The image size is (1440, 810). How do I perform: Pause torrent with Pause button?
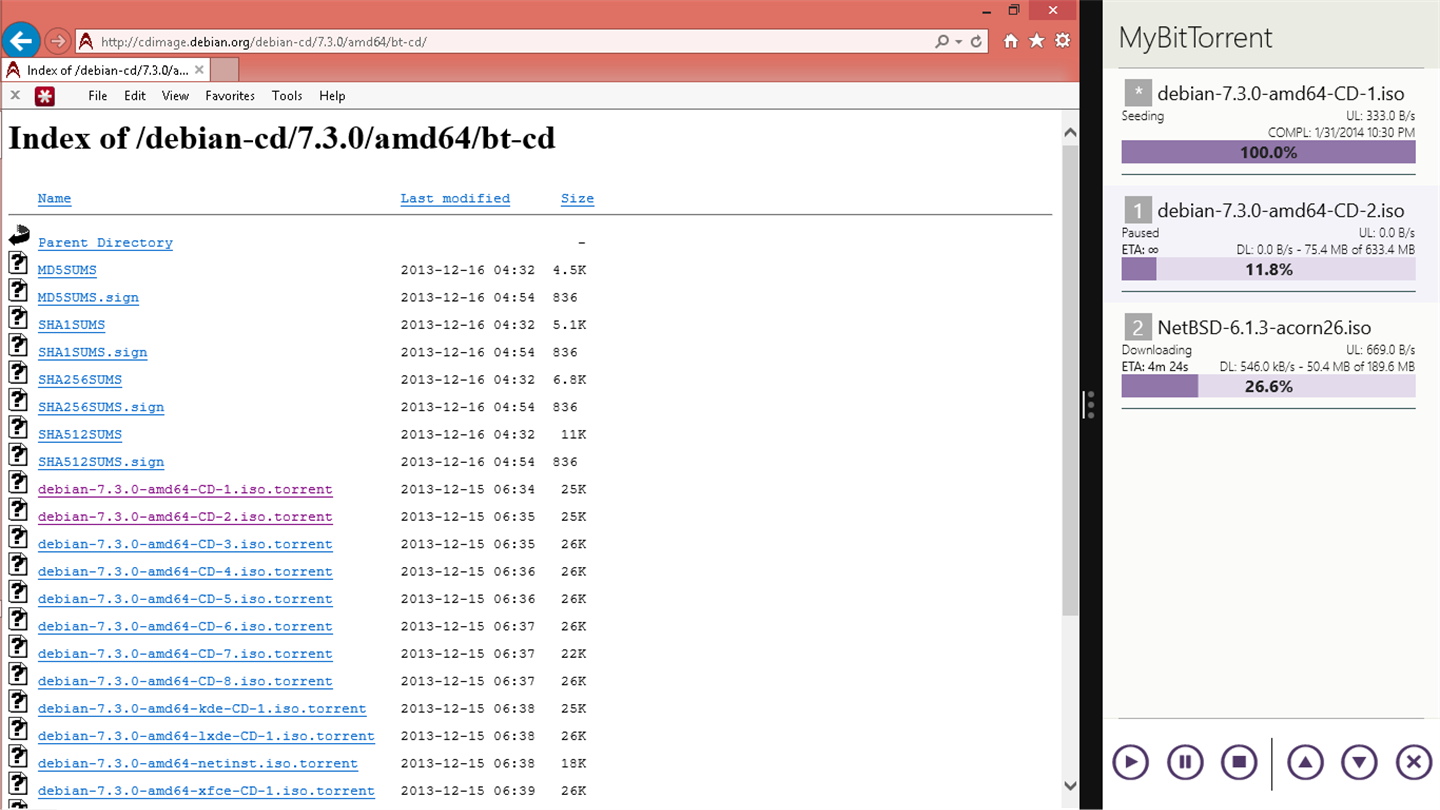(1185, 763)
